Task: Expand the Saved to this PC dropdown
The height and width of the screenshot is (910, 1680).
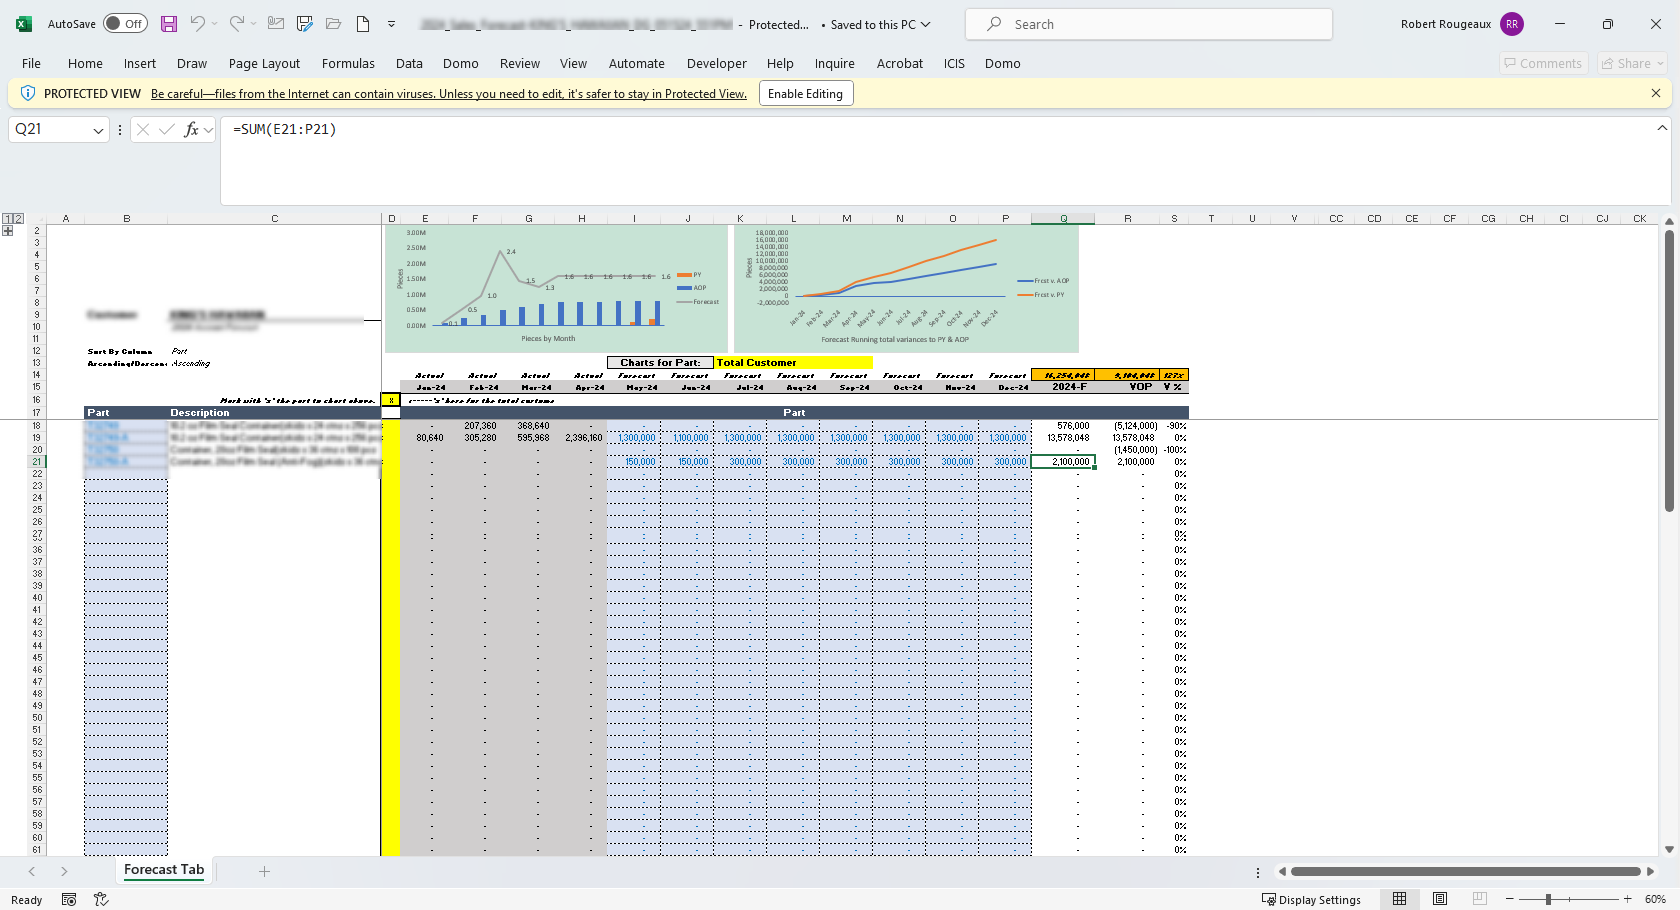Action: point(925,25)
